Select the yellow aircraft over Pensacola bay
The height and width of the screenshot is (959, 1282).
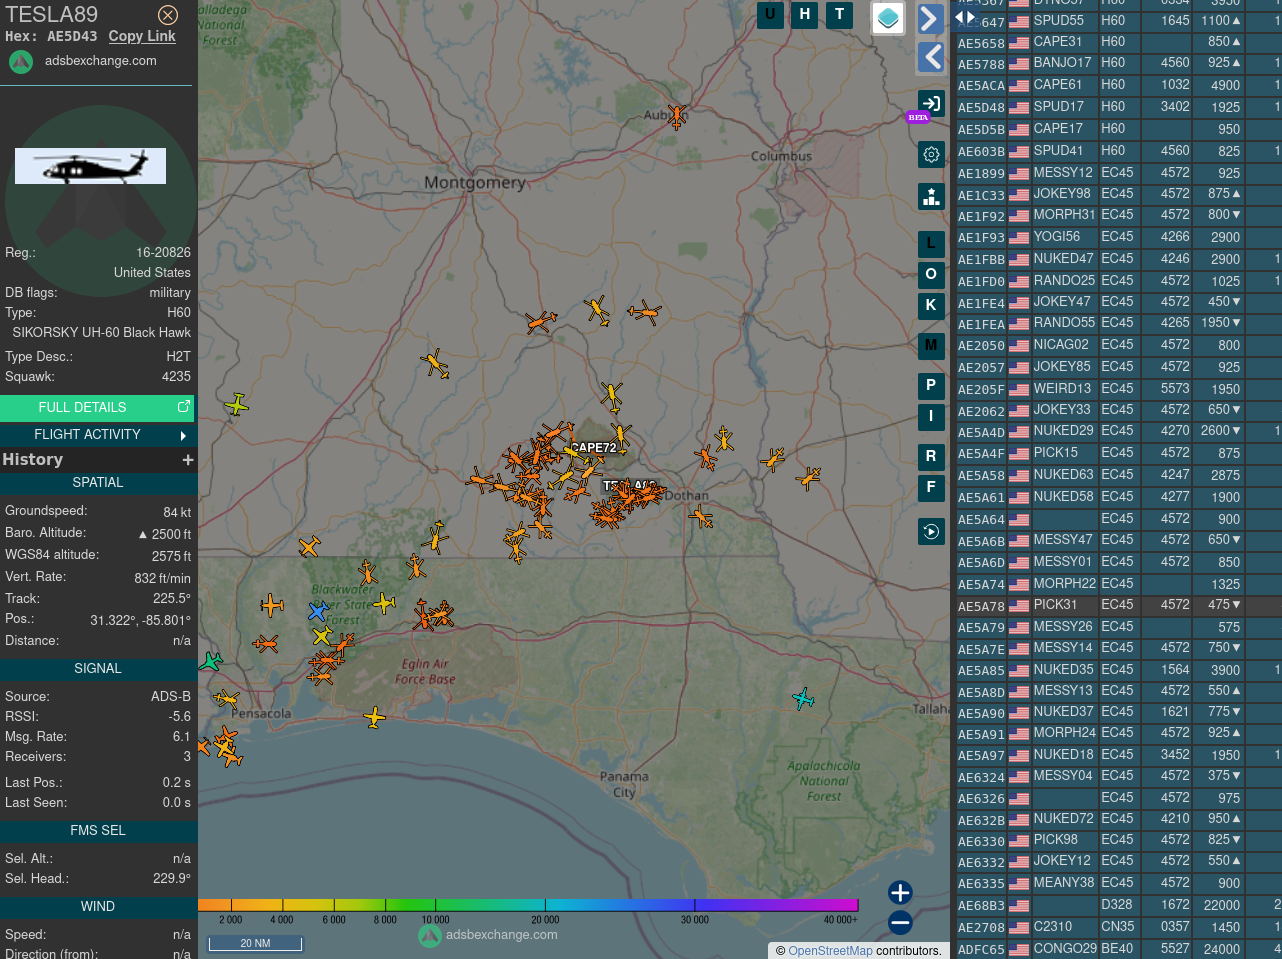coord(374,716)
